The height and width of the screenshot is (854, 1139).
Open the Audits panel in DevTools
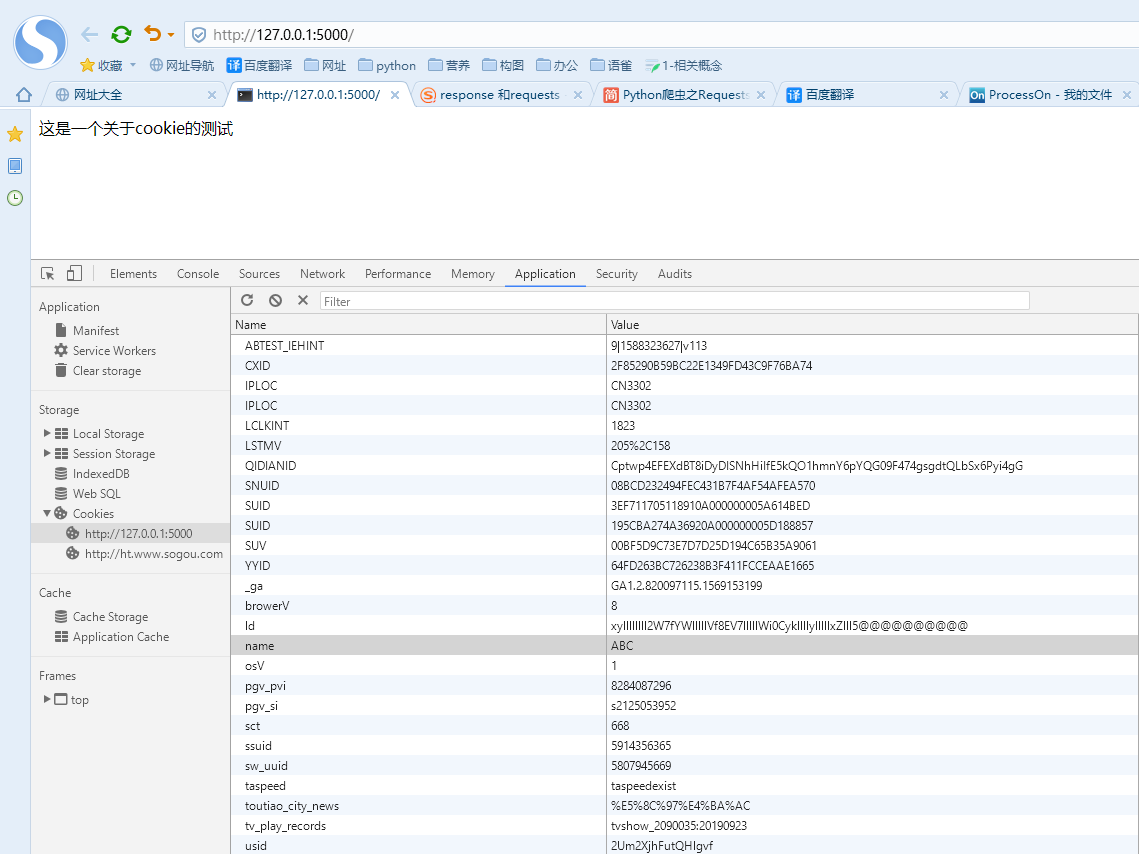675,274
